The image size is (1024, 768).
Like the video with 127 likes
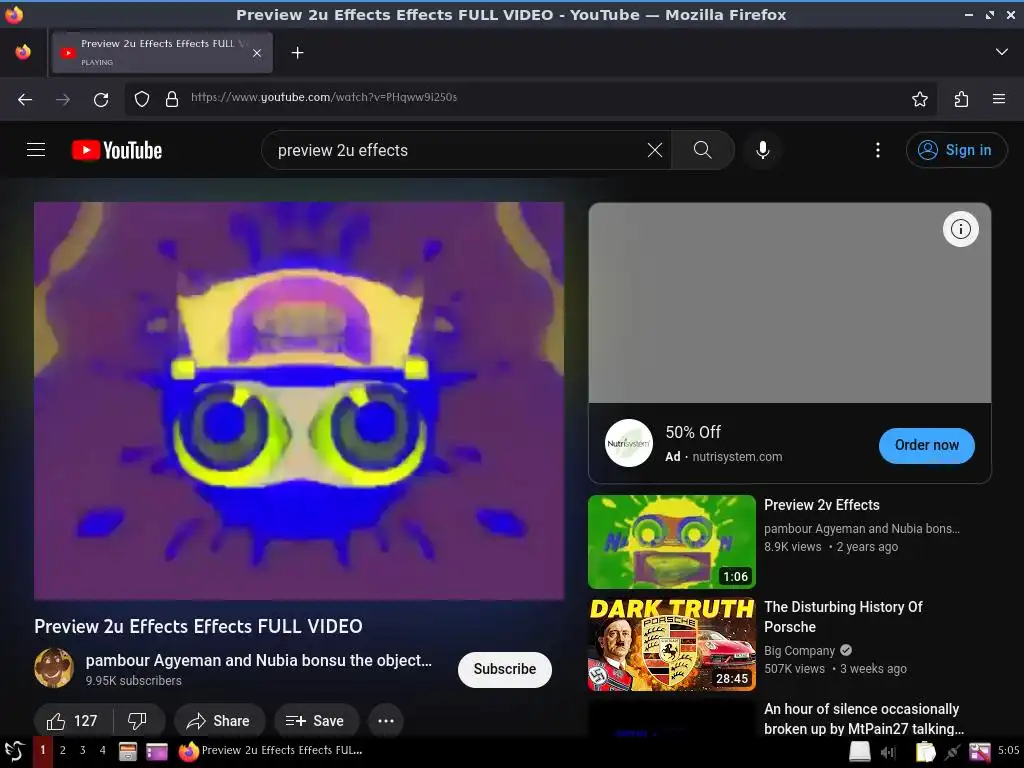73,721
